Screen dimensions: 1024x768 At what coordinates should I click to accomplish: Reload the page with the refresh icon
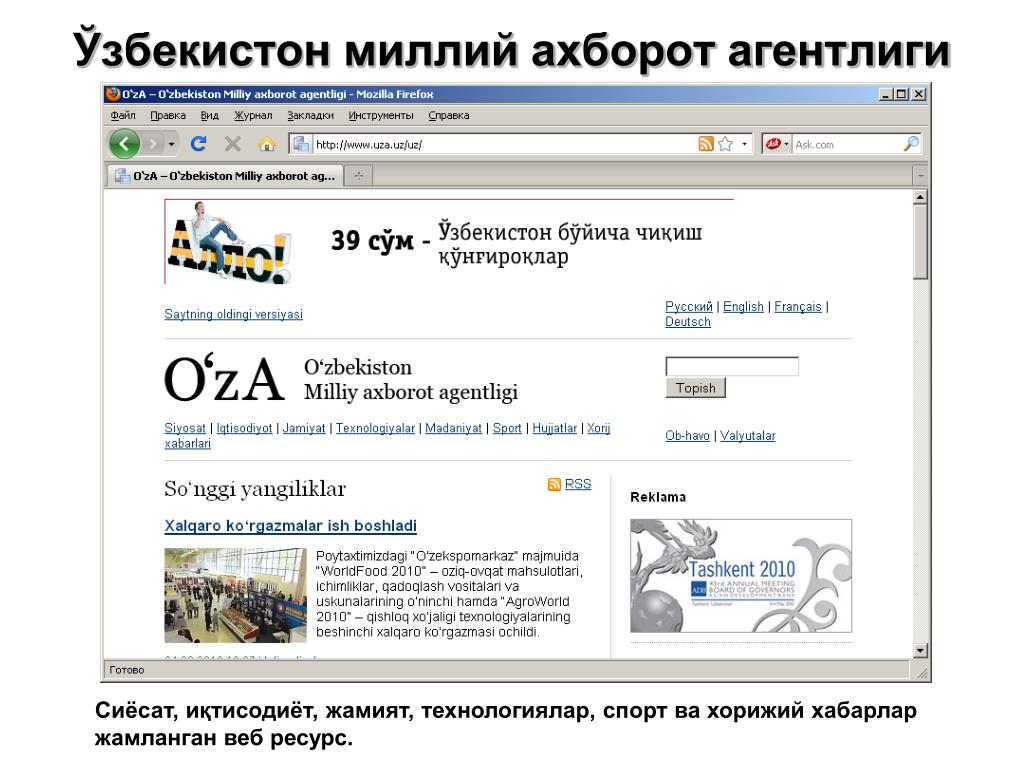point(199,144)
